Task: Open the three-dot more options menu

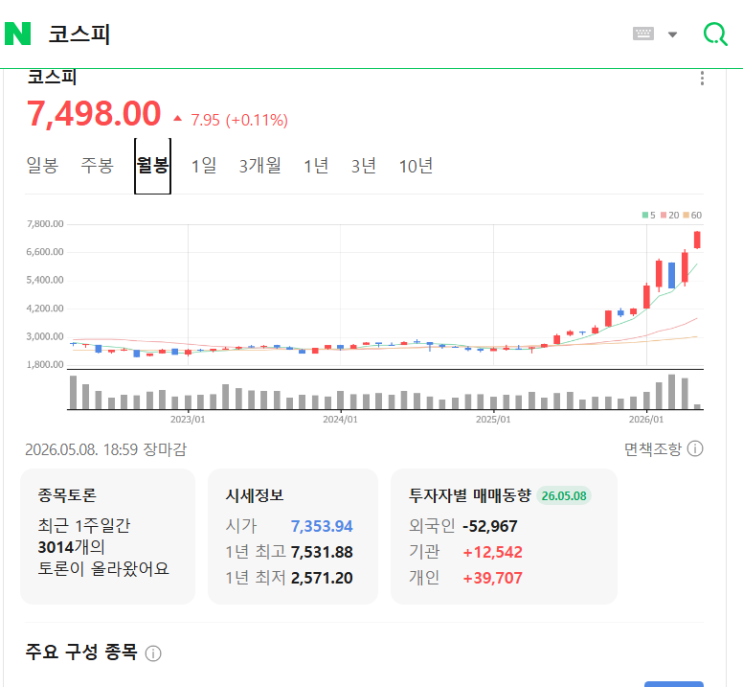Action: [702, 78]
